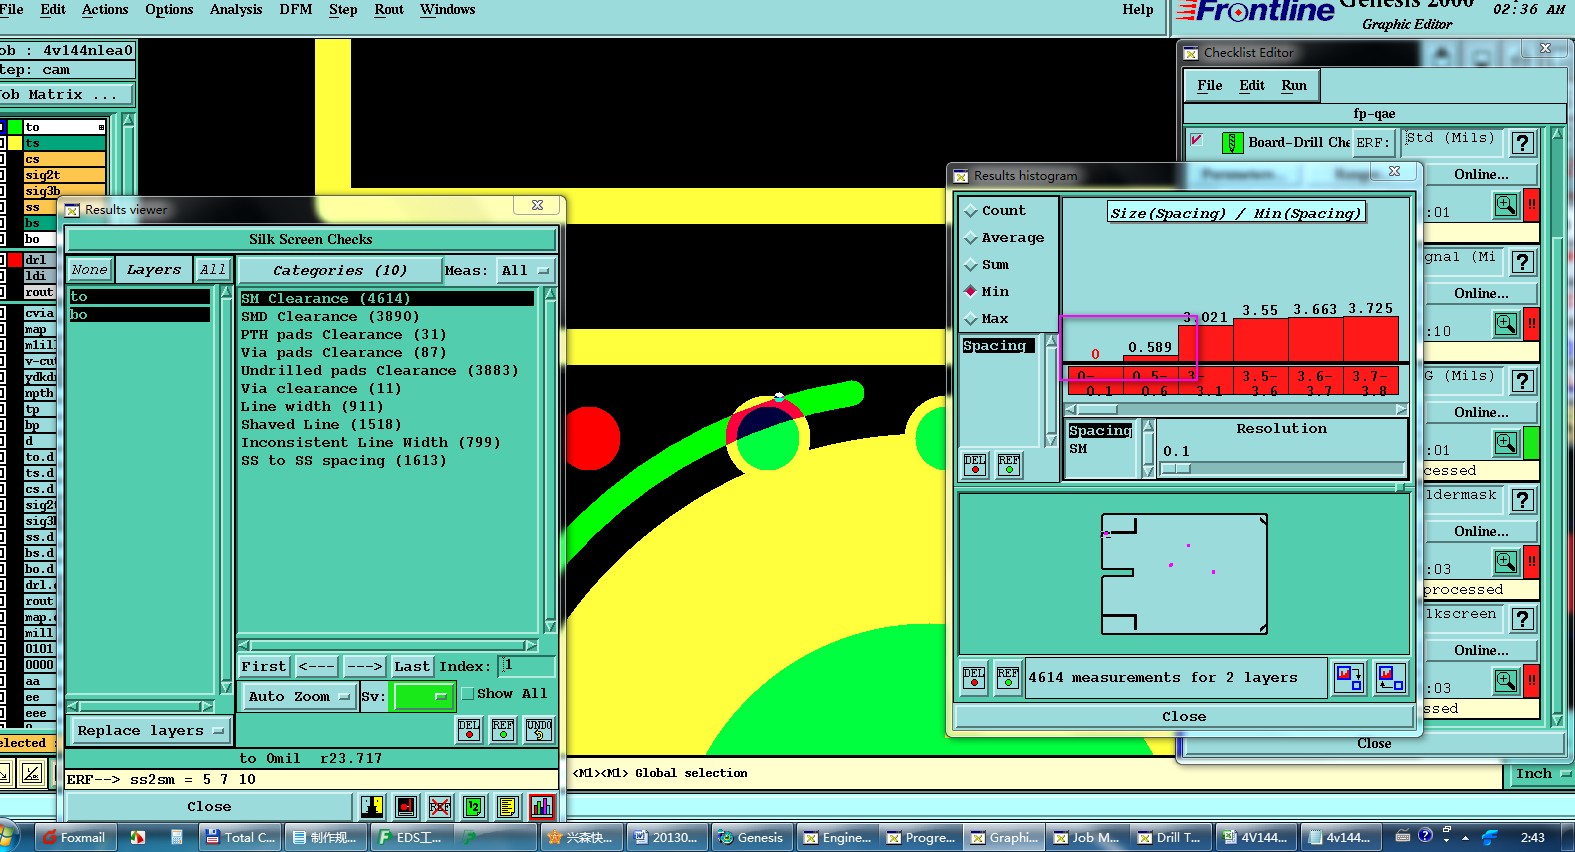Screen dimensions: 1575x852
Task: Select layer 'bo' in Results viewer
Action: pos(139,315)
